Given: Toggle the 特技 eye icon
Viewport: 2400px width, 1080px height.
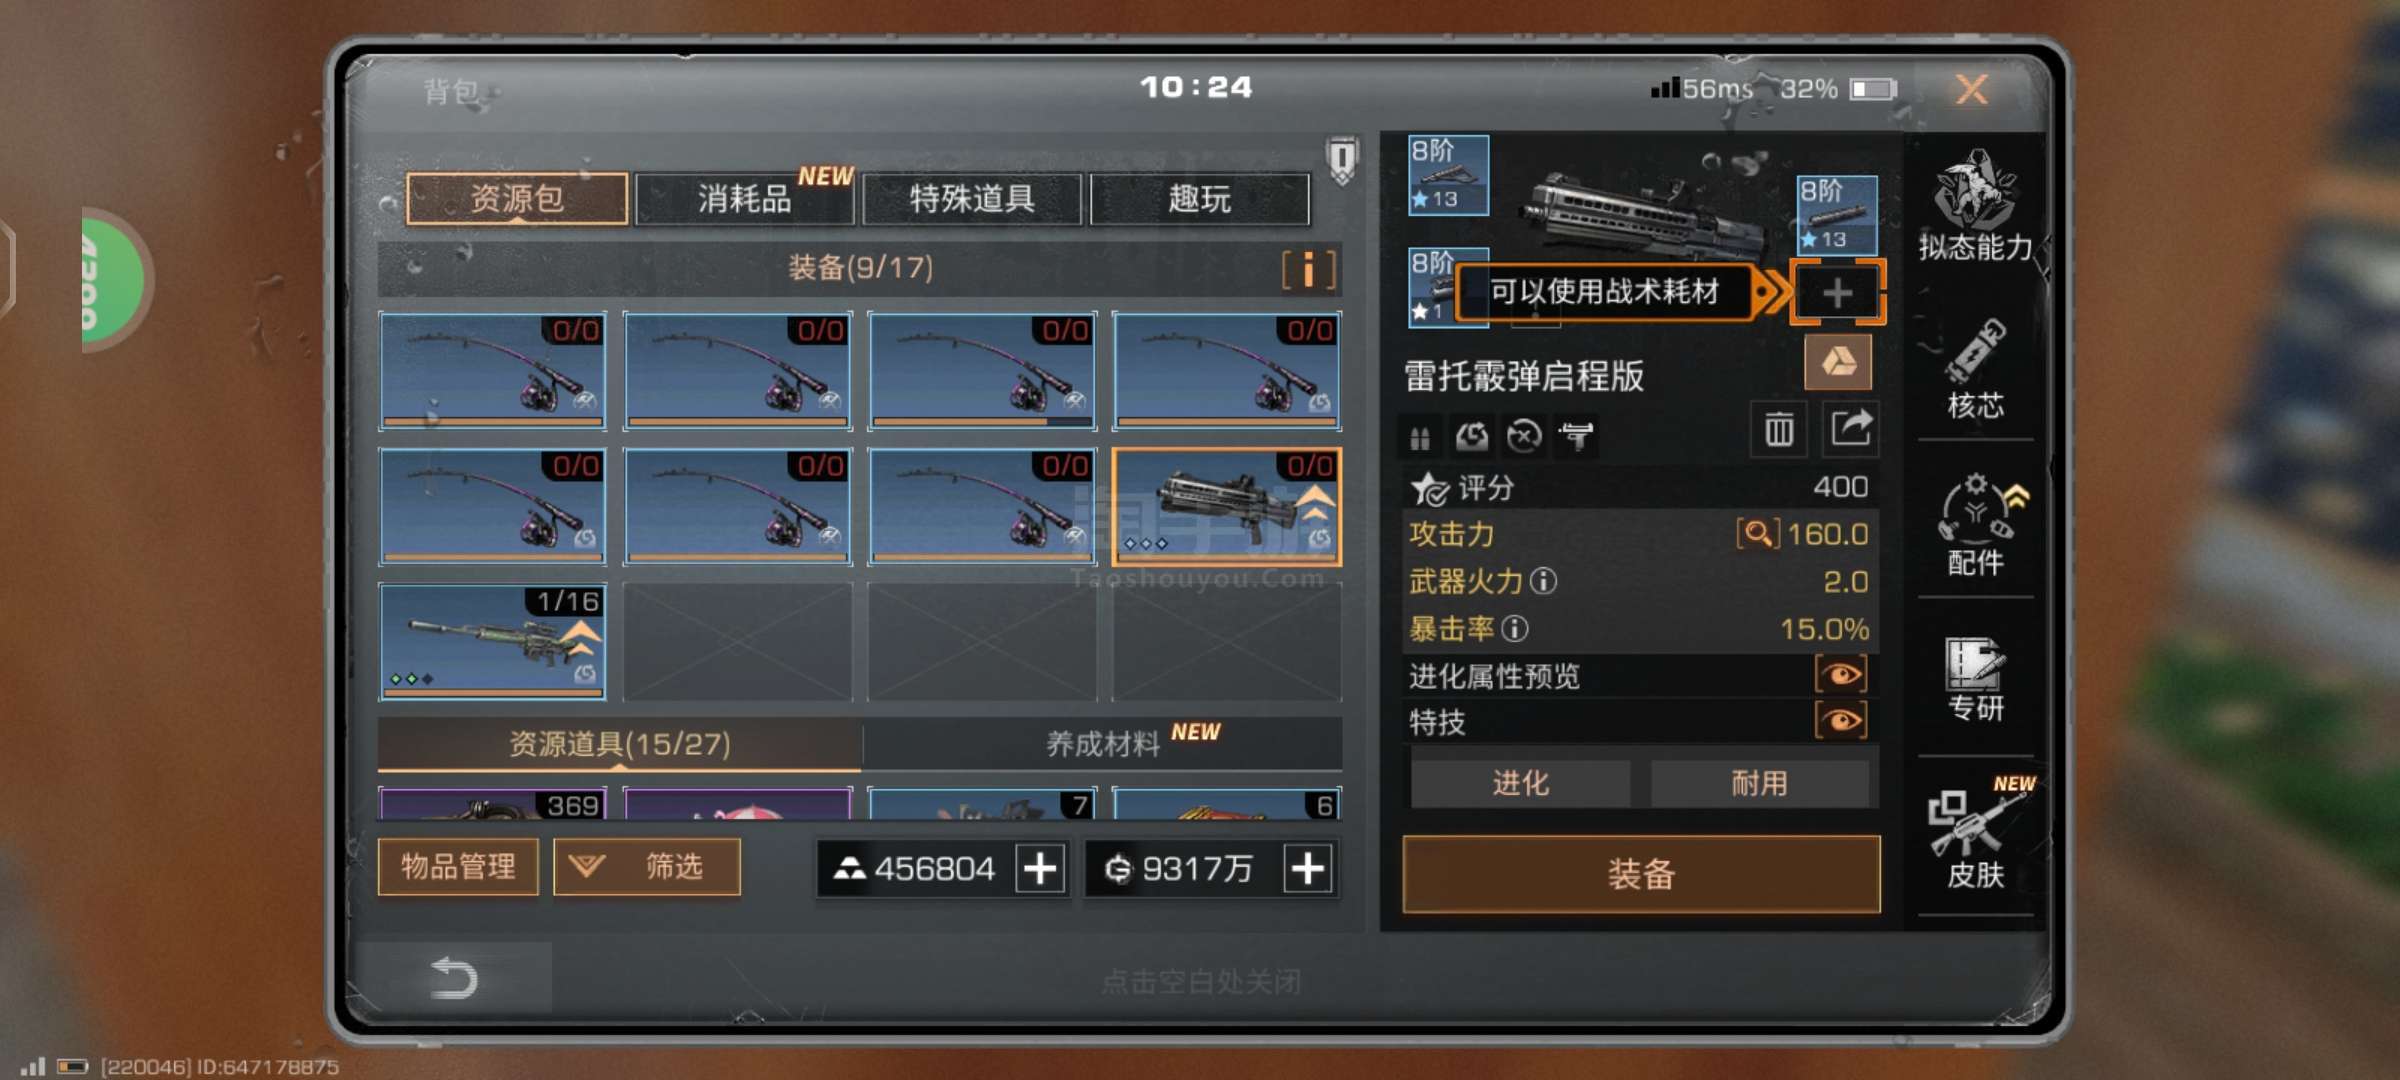Looking at the screenshot, I should tap(1841, 721).
